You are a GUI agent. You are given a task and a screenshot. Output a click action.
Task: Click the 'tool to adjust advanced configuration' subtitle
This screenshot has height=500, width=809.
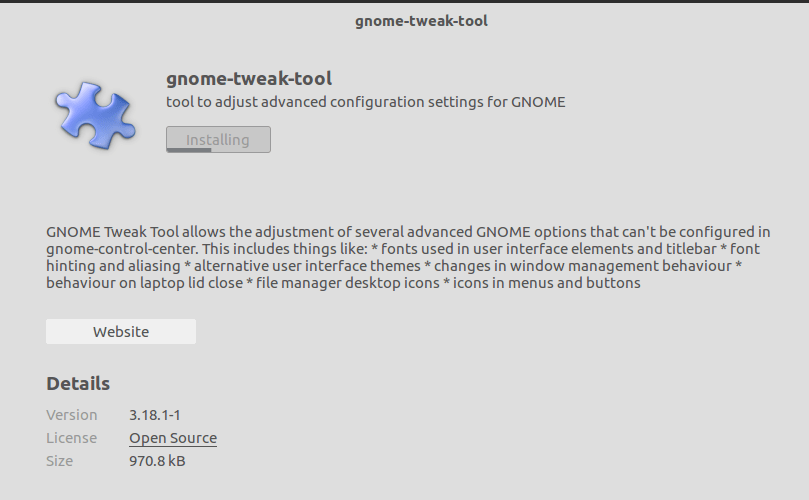pos(366,102)
